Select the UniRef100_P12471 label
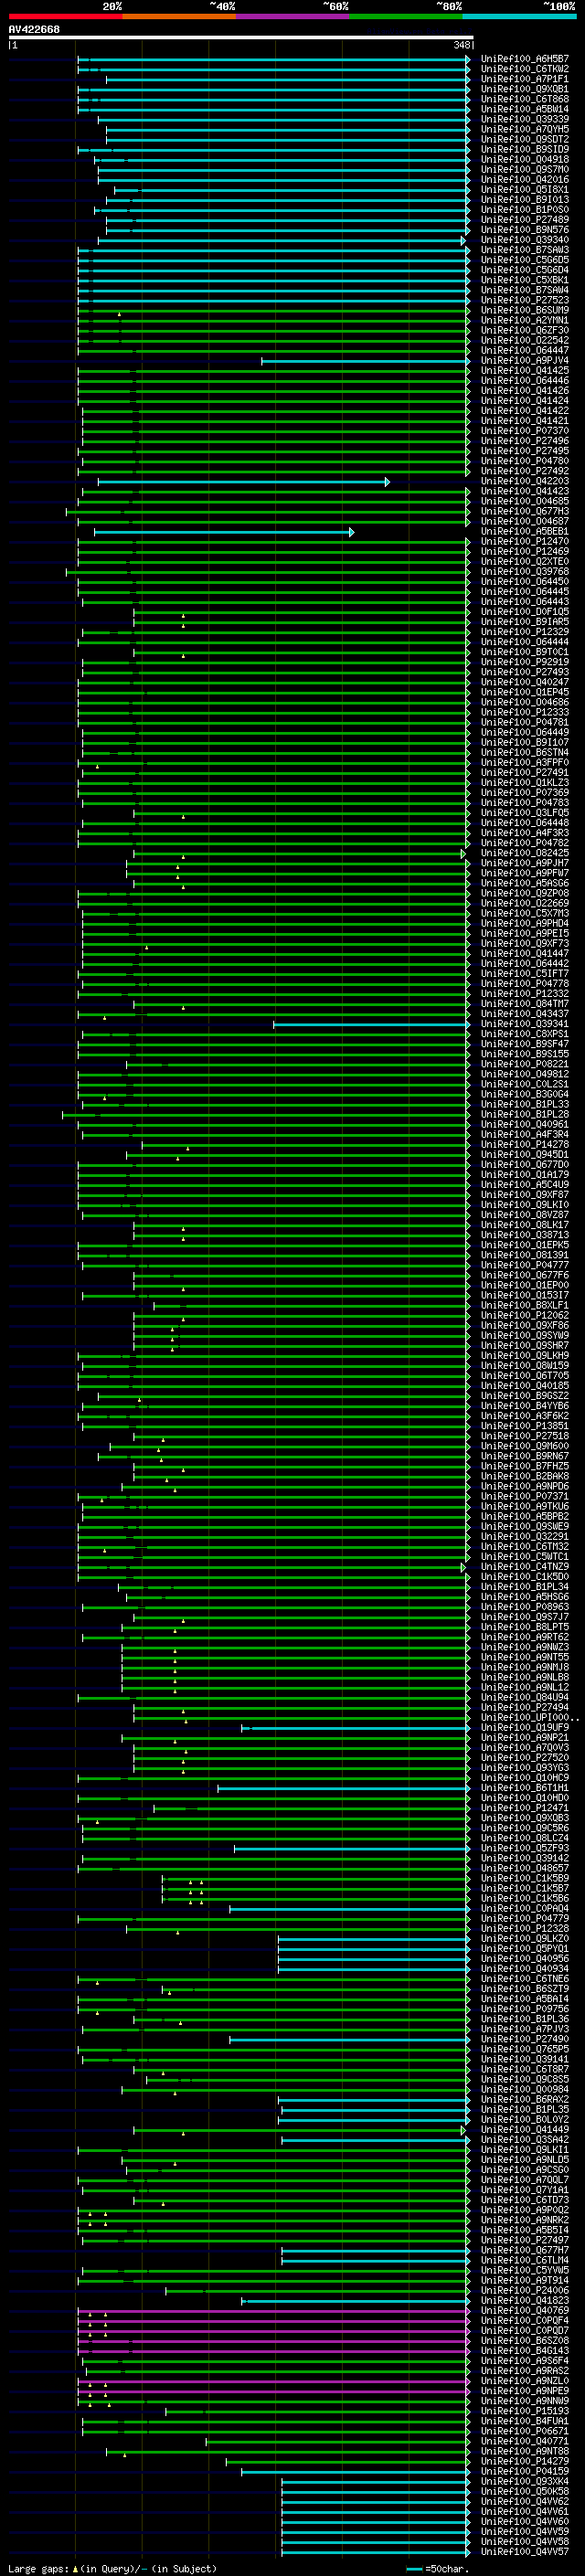 click(524, 1807)
